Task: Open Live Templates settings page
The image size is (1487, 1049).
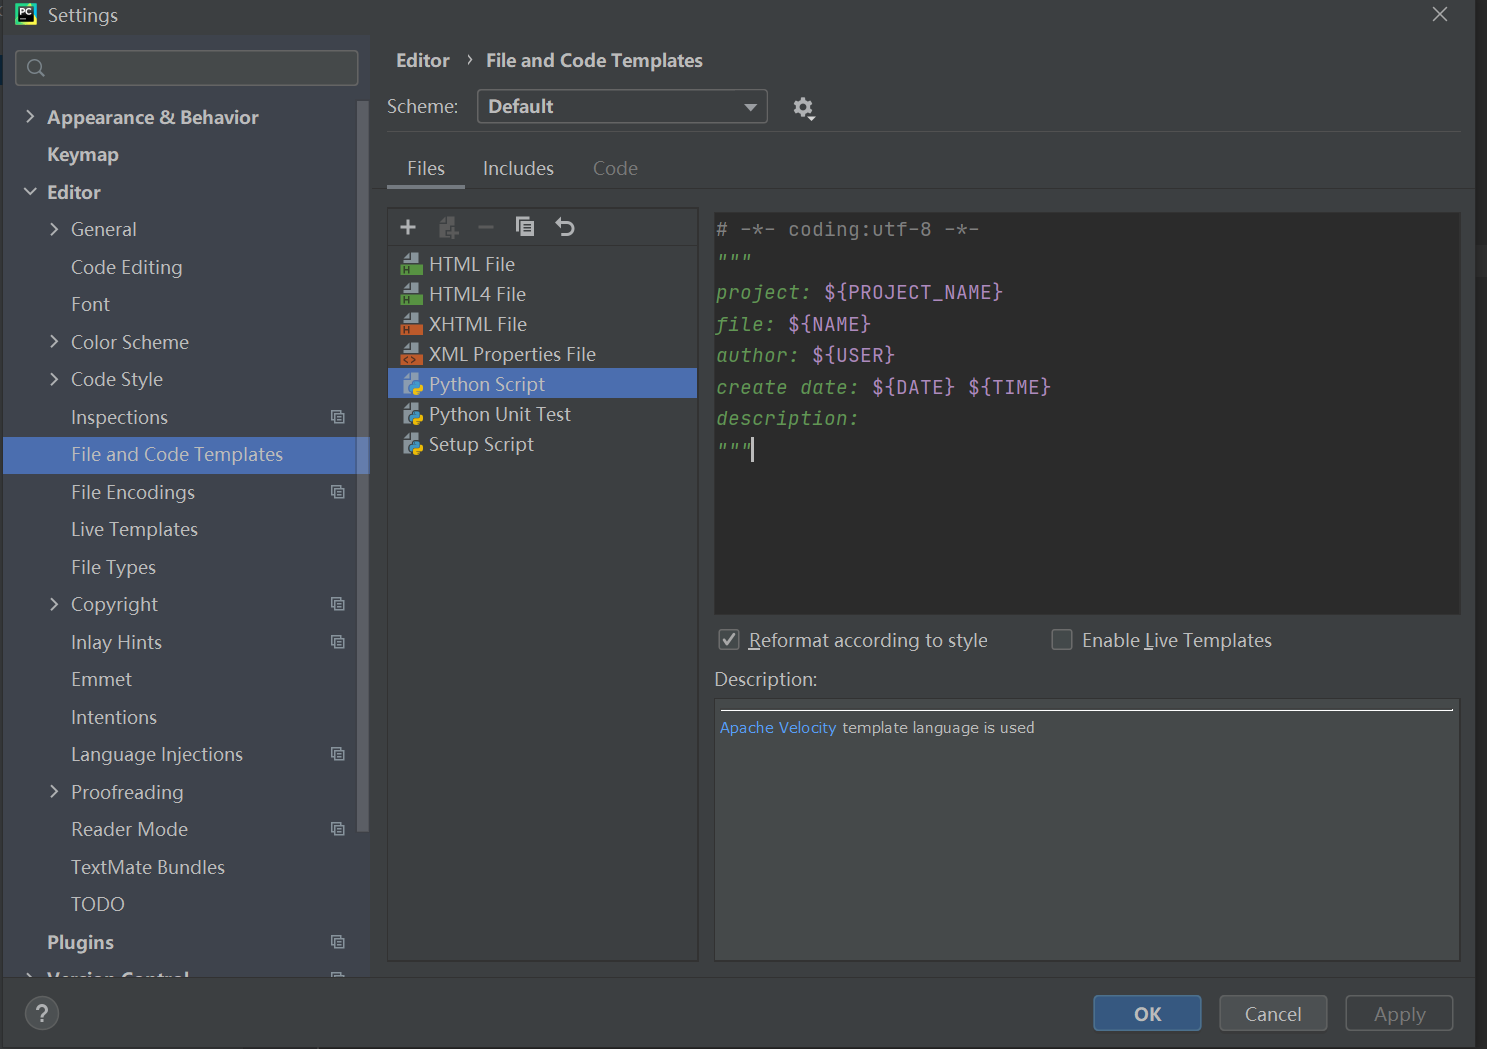Action: point(134,529)
